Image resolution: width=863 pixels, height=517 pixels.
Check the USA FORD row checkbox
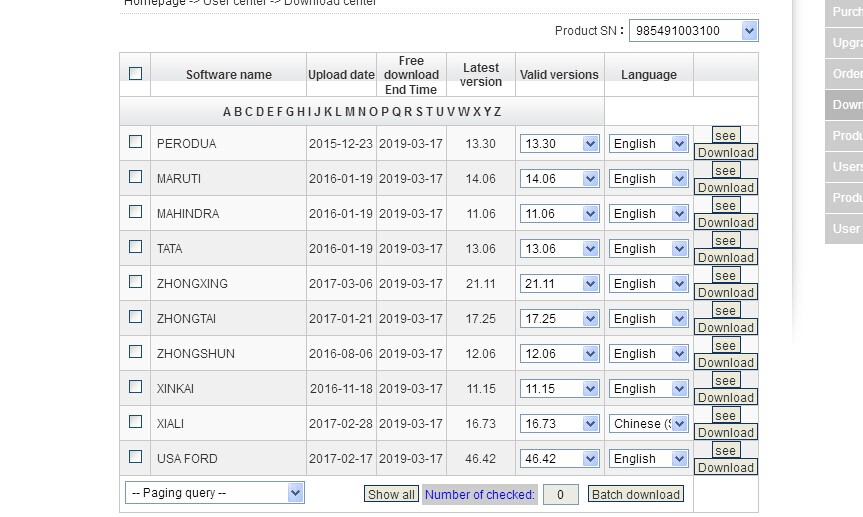[135, 456]
